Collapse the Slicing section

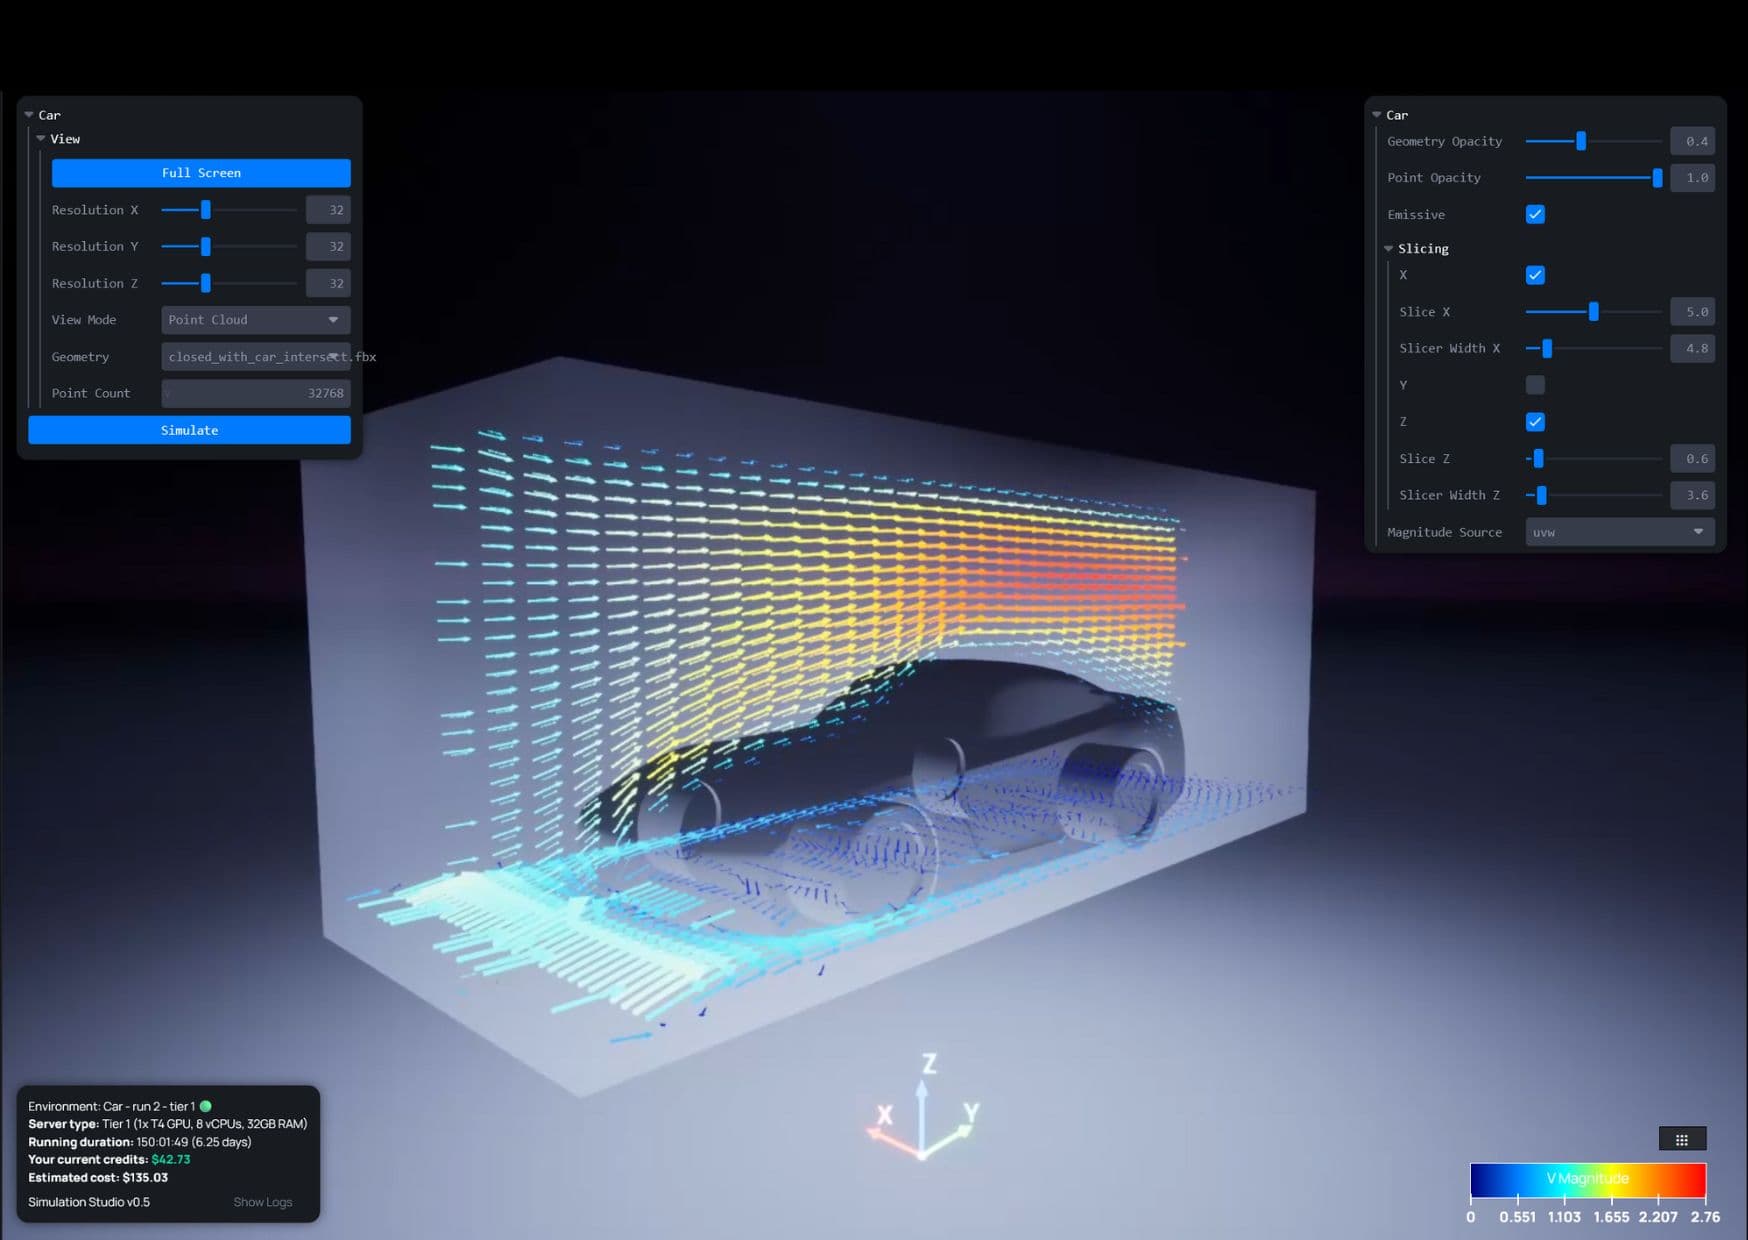point(1388,248)
